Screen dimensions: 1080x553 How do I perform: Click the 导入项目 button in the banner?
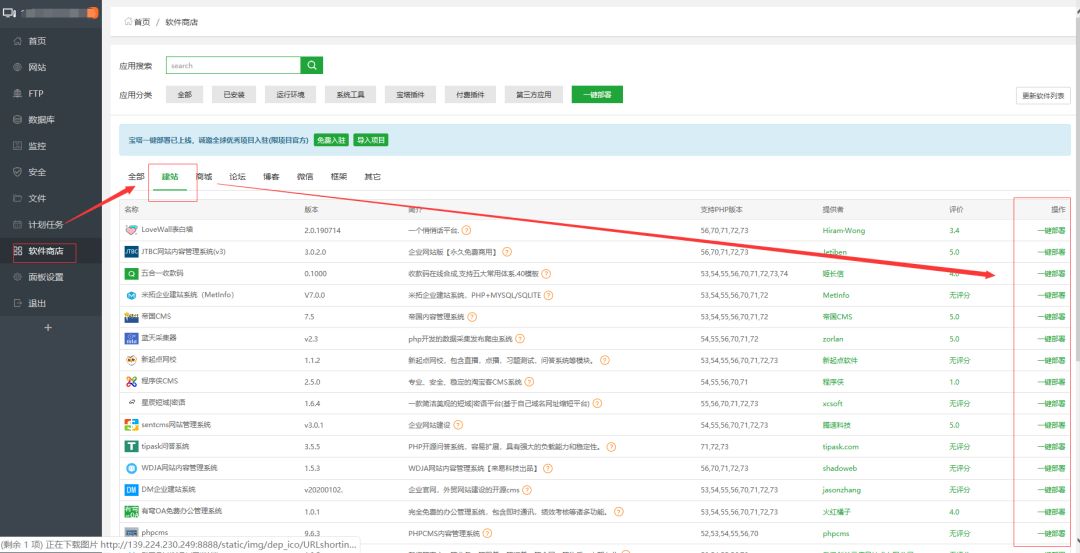click(371, 140)
